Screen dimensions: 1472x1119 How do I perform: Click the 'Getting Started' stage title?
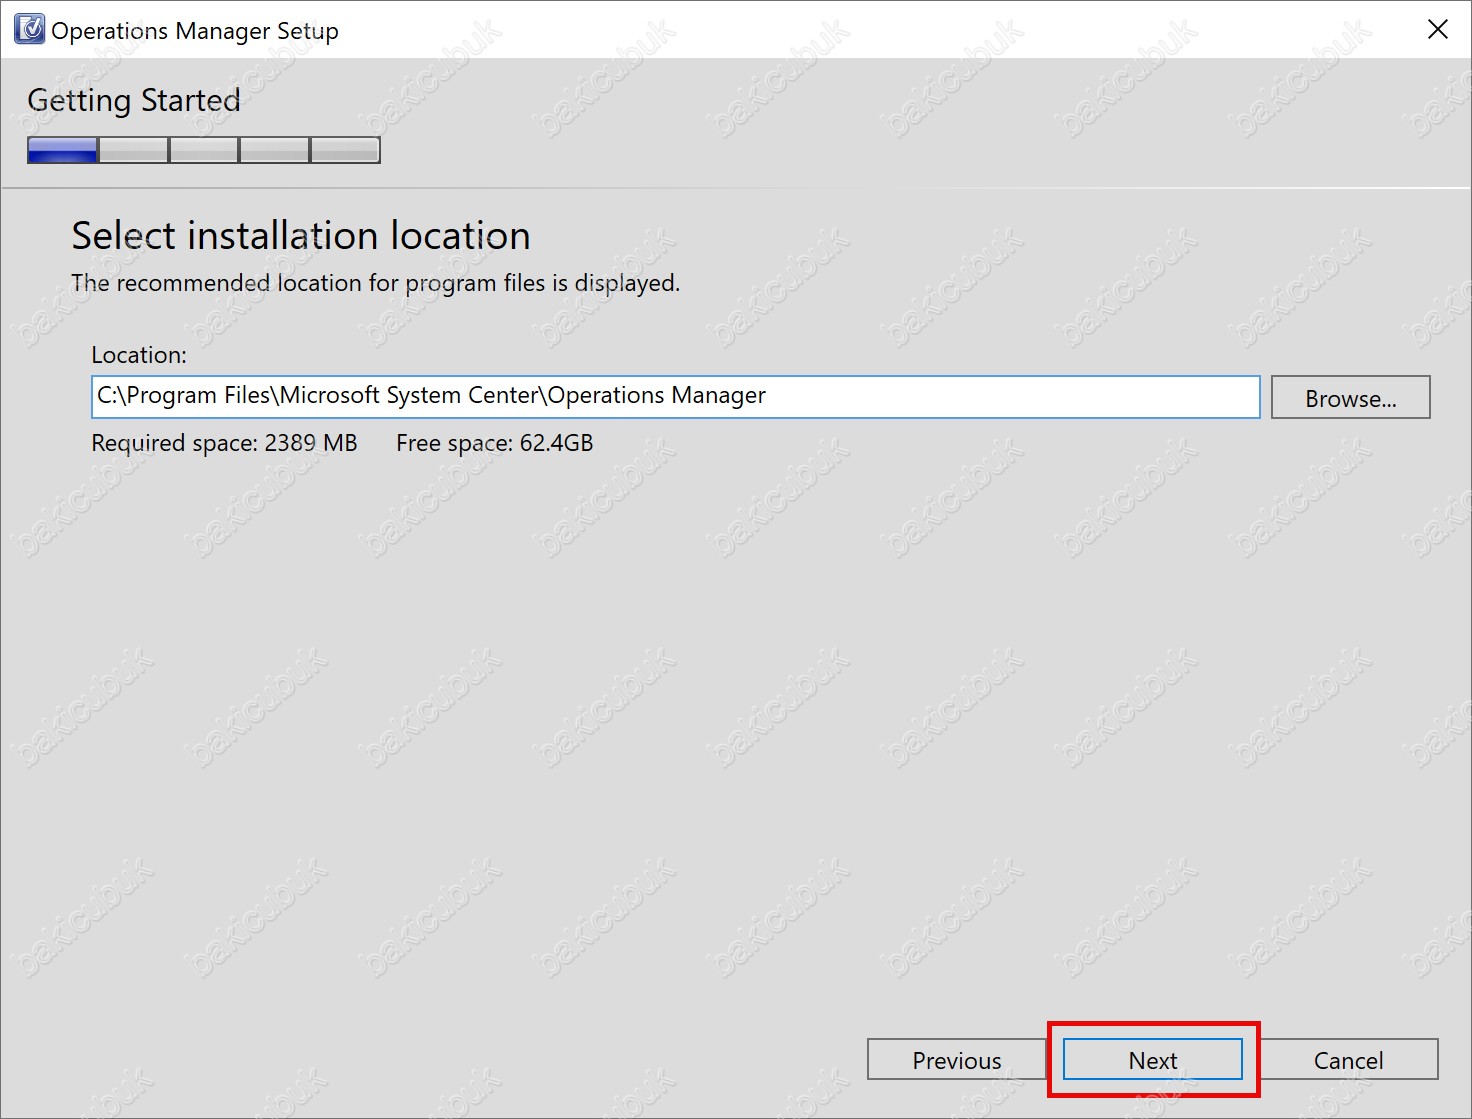pyautogui.click(x=134, y=101)
